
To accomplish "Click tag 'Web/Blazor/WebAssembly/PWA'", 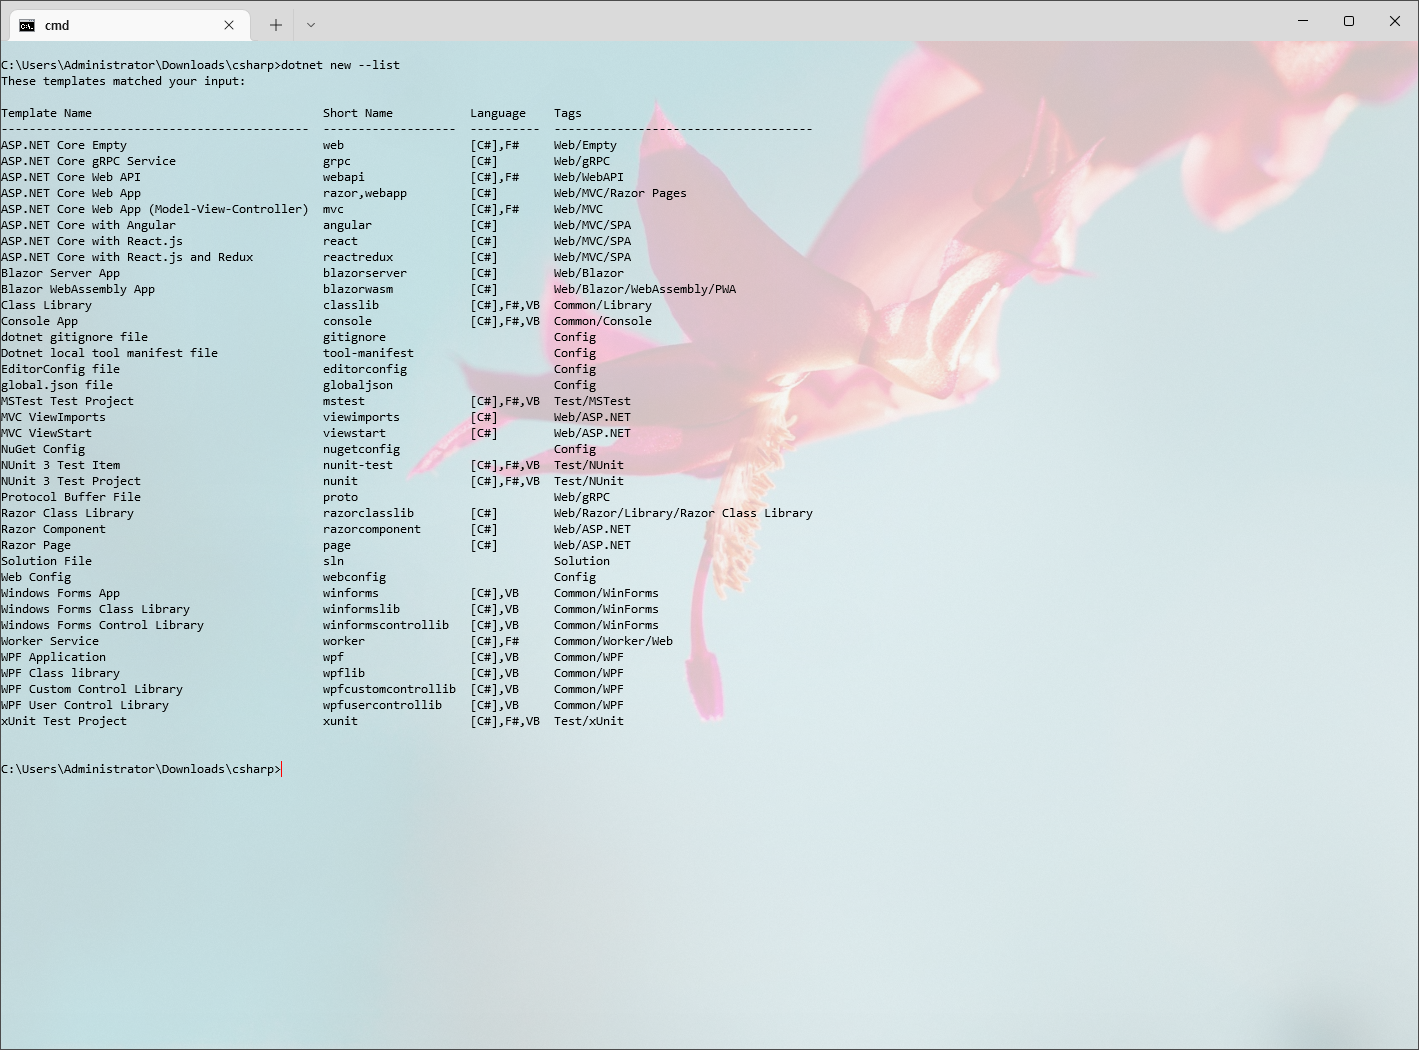I will 645,289.
